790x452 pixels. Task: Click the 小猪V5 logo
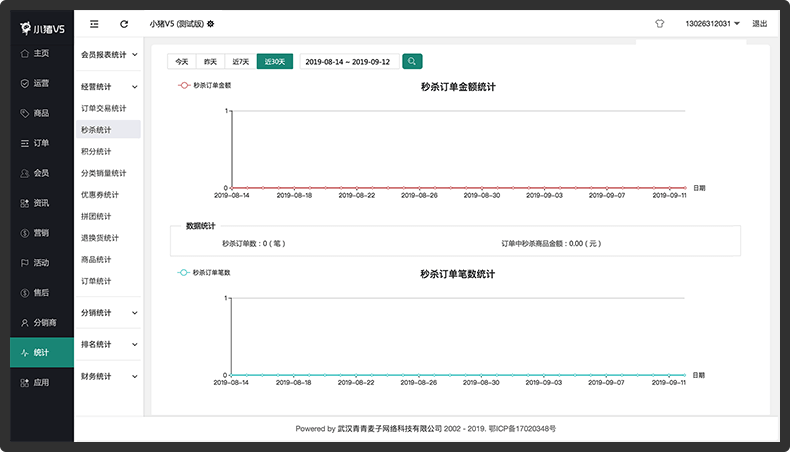(42, 29)
